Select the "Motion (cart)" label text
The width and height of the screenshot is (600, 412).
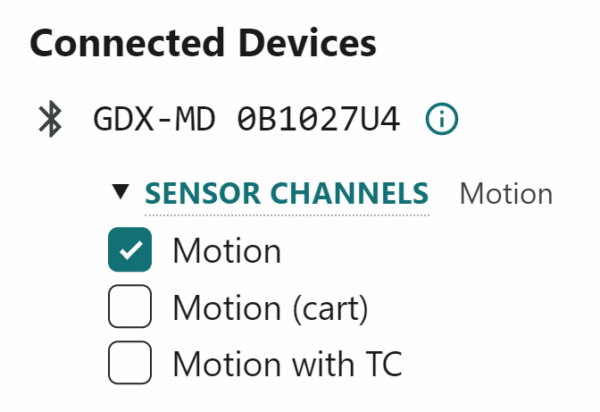tap(270, 307)
